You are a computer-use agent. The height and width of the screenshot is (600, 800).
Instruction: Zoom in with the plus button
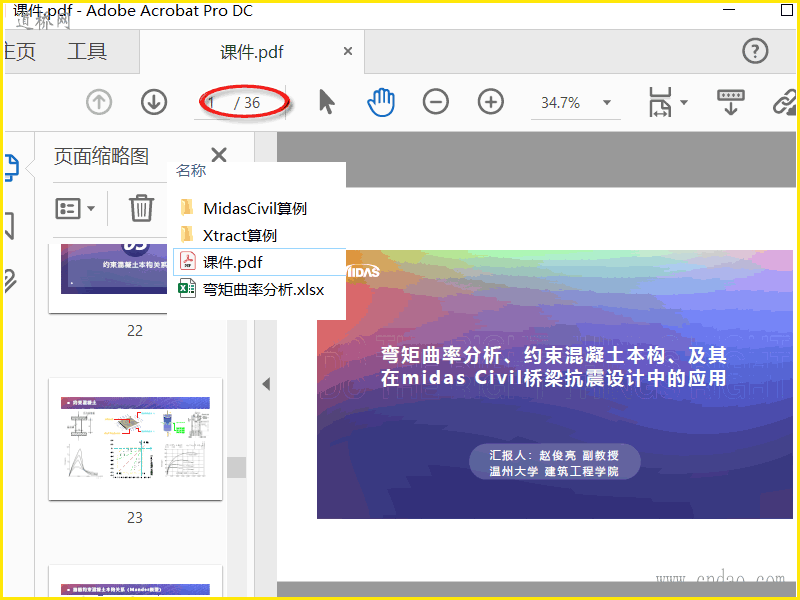click(490, 102)
